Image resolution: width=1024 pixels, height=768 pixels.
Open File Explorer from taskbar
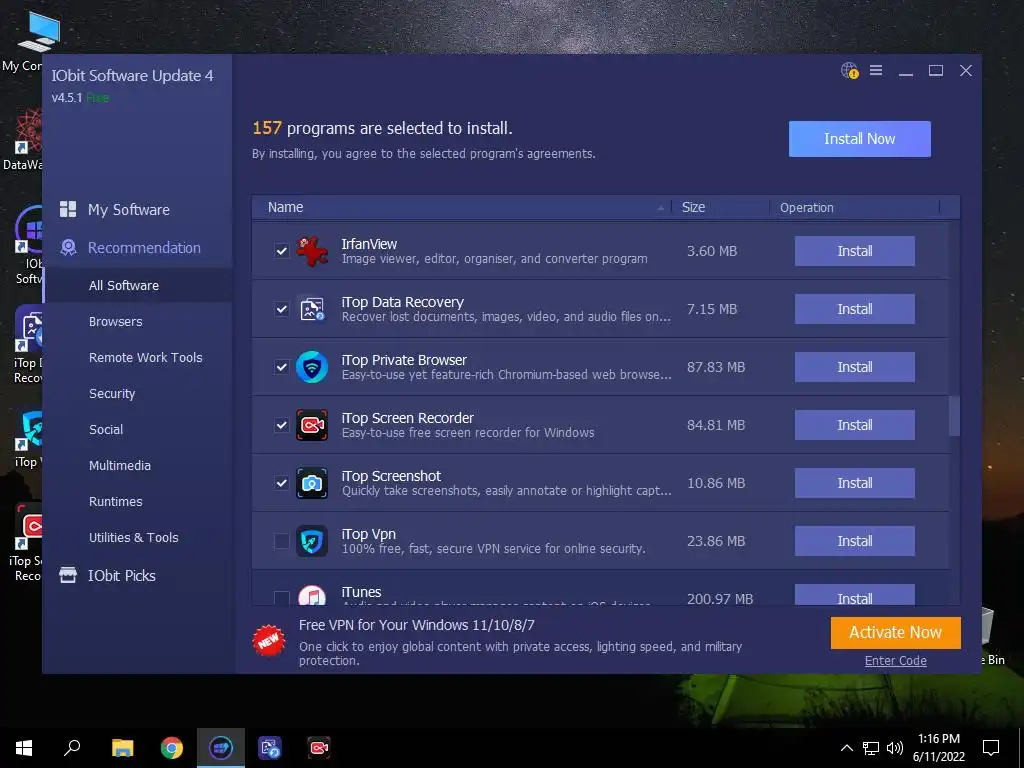122,748
